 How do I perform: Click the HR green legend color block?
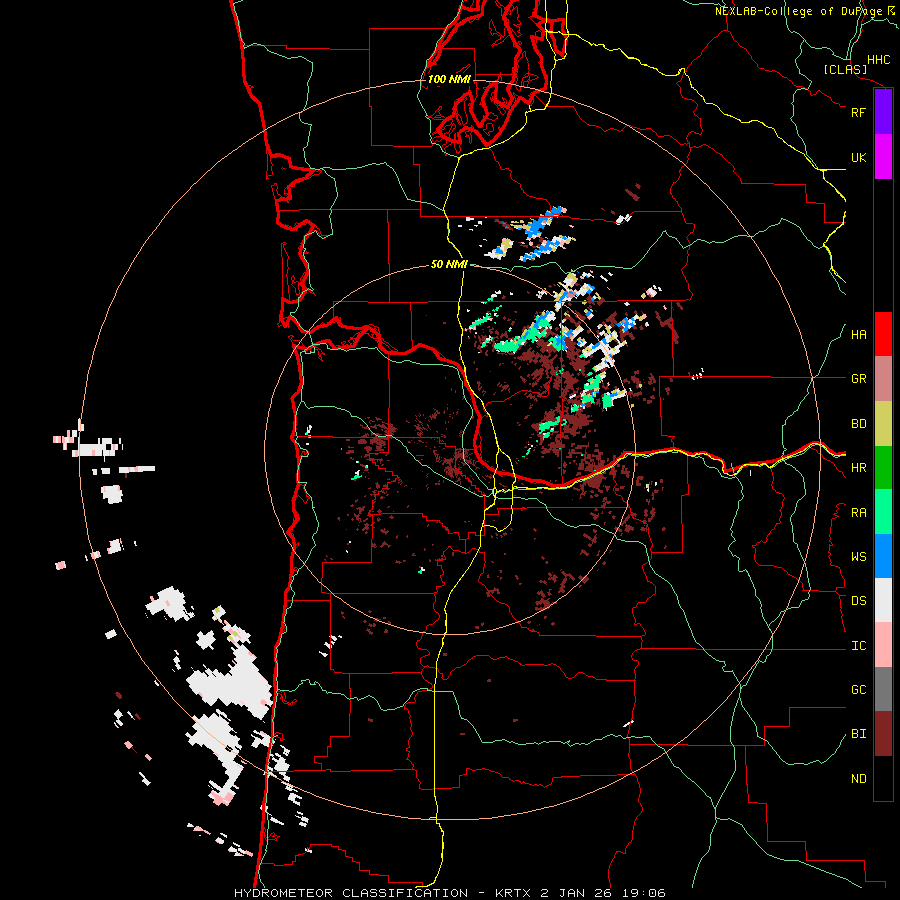[x=883, y=467]
